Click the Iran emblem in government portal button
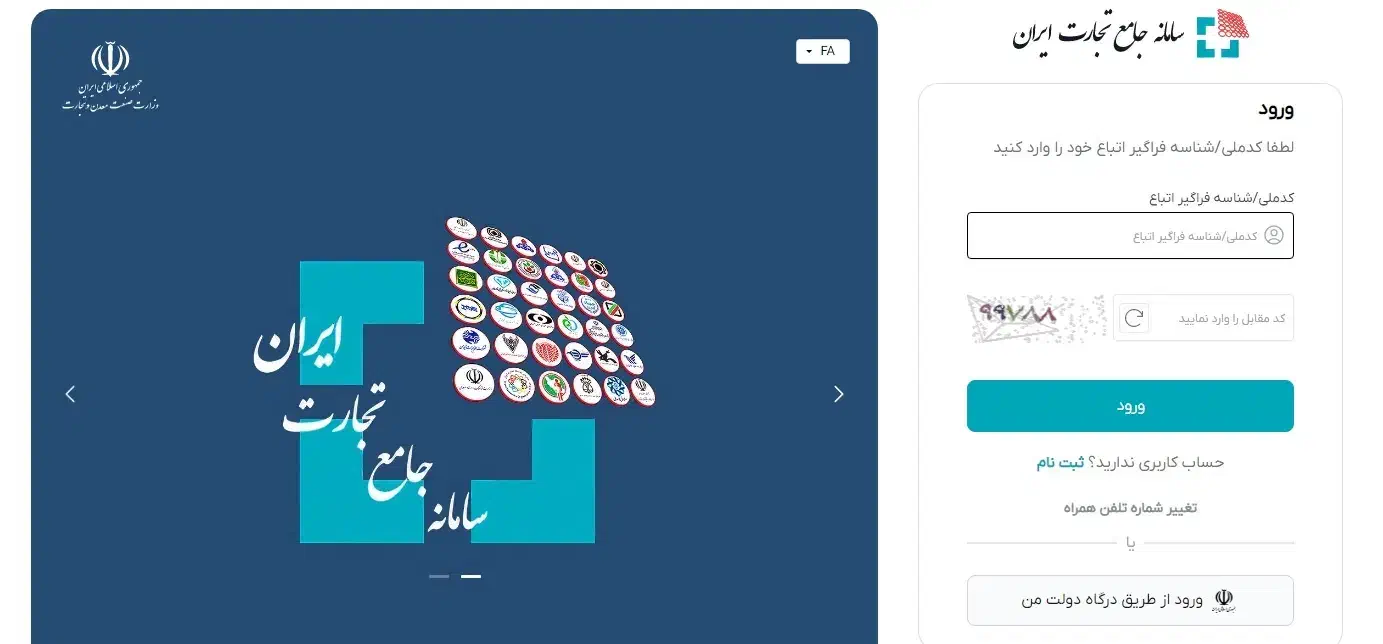Image resolution: width=1383 pixels, height=644 pixels. point(1224,600)
